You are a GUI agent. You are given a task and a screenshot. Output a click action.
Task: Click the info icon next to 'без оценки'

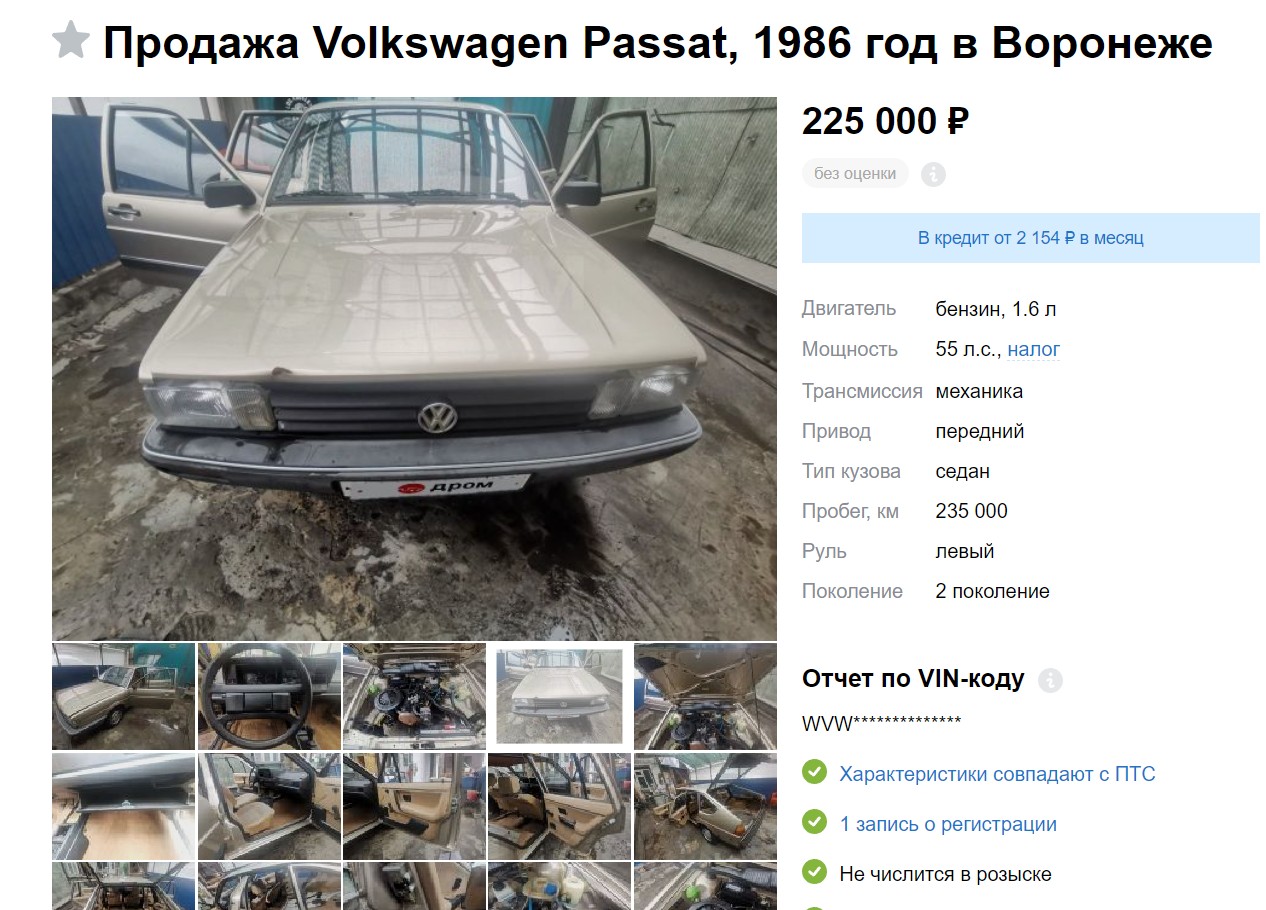coord(933,174)
